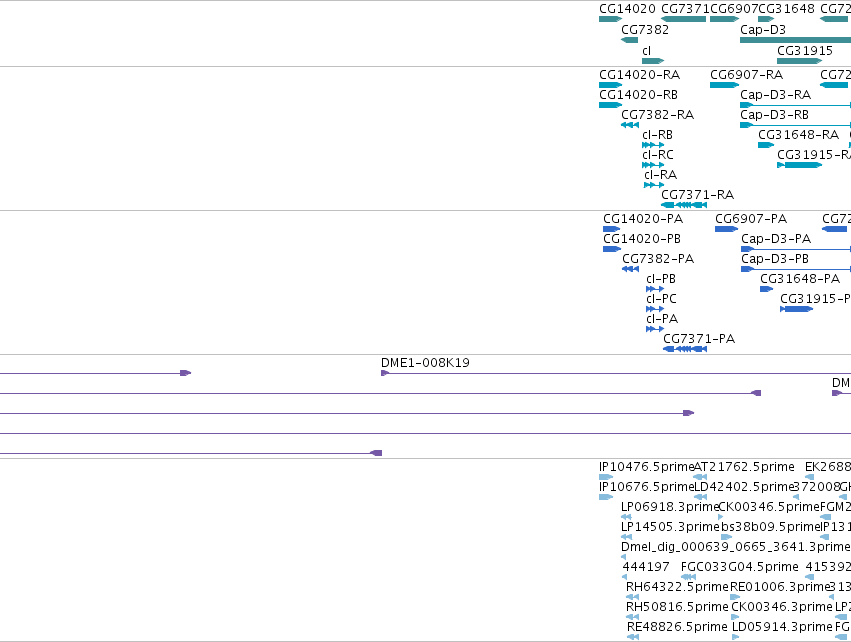
Task: Click the CG31648 gene label
Action: pos(786,9)
